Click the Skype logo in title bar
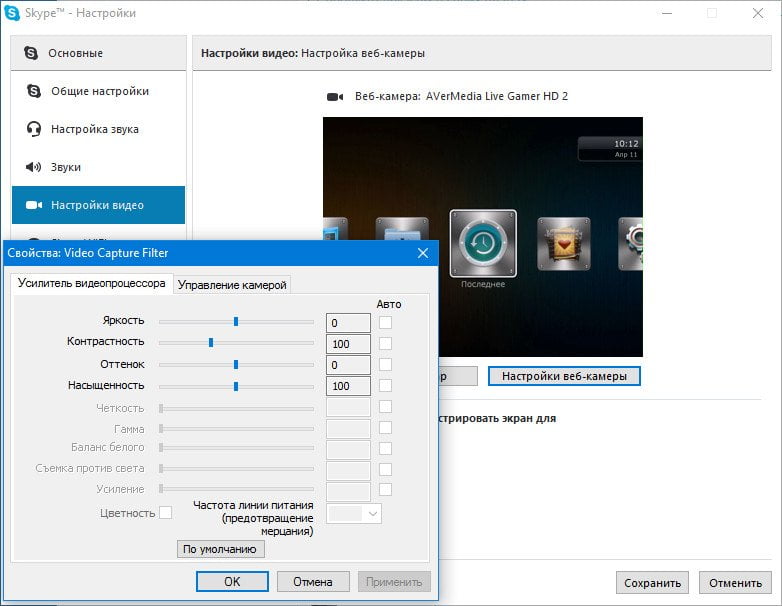The height and width of the screenshot is (606, 782). pos(11,13)
